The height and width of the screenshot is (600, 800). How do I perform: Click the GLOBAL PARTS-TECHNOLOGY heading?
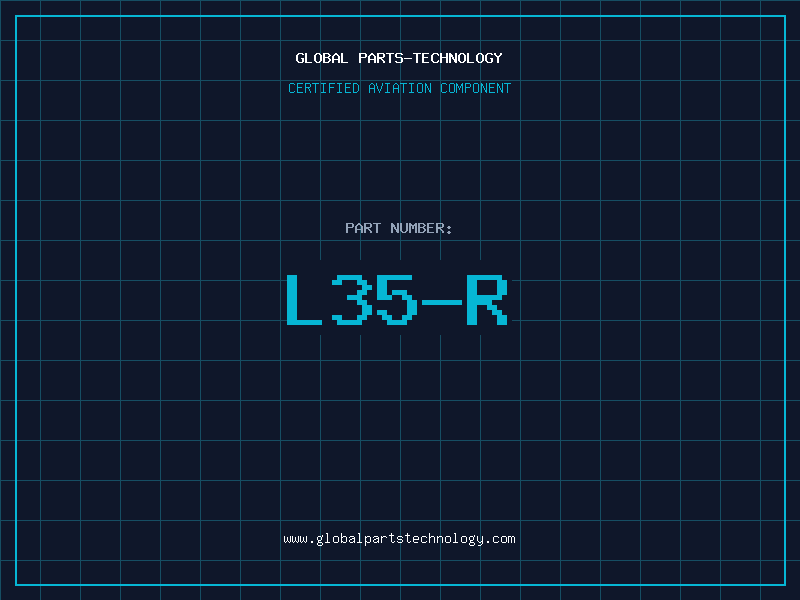(x=399, y=58)
